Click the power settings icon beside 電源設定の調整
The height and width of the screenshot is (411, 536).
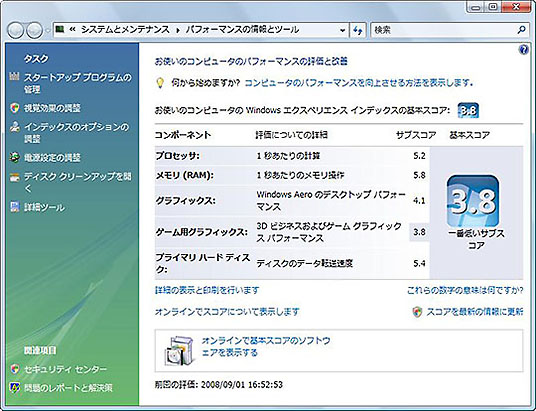[x=14, y=158]
